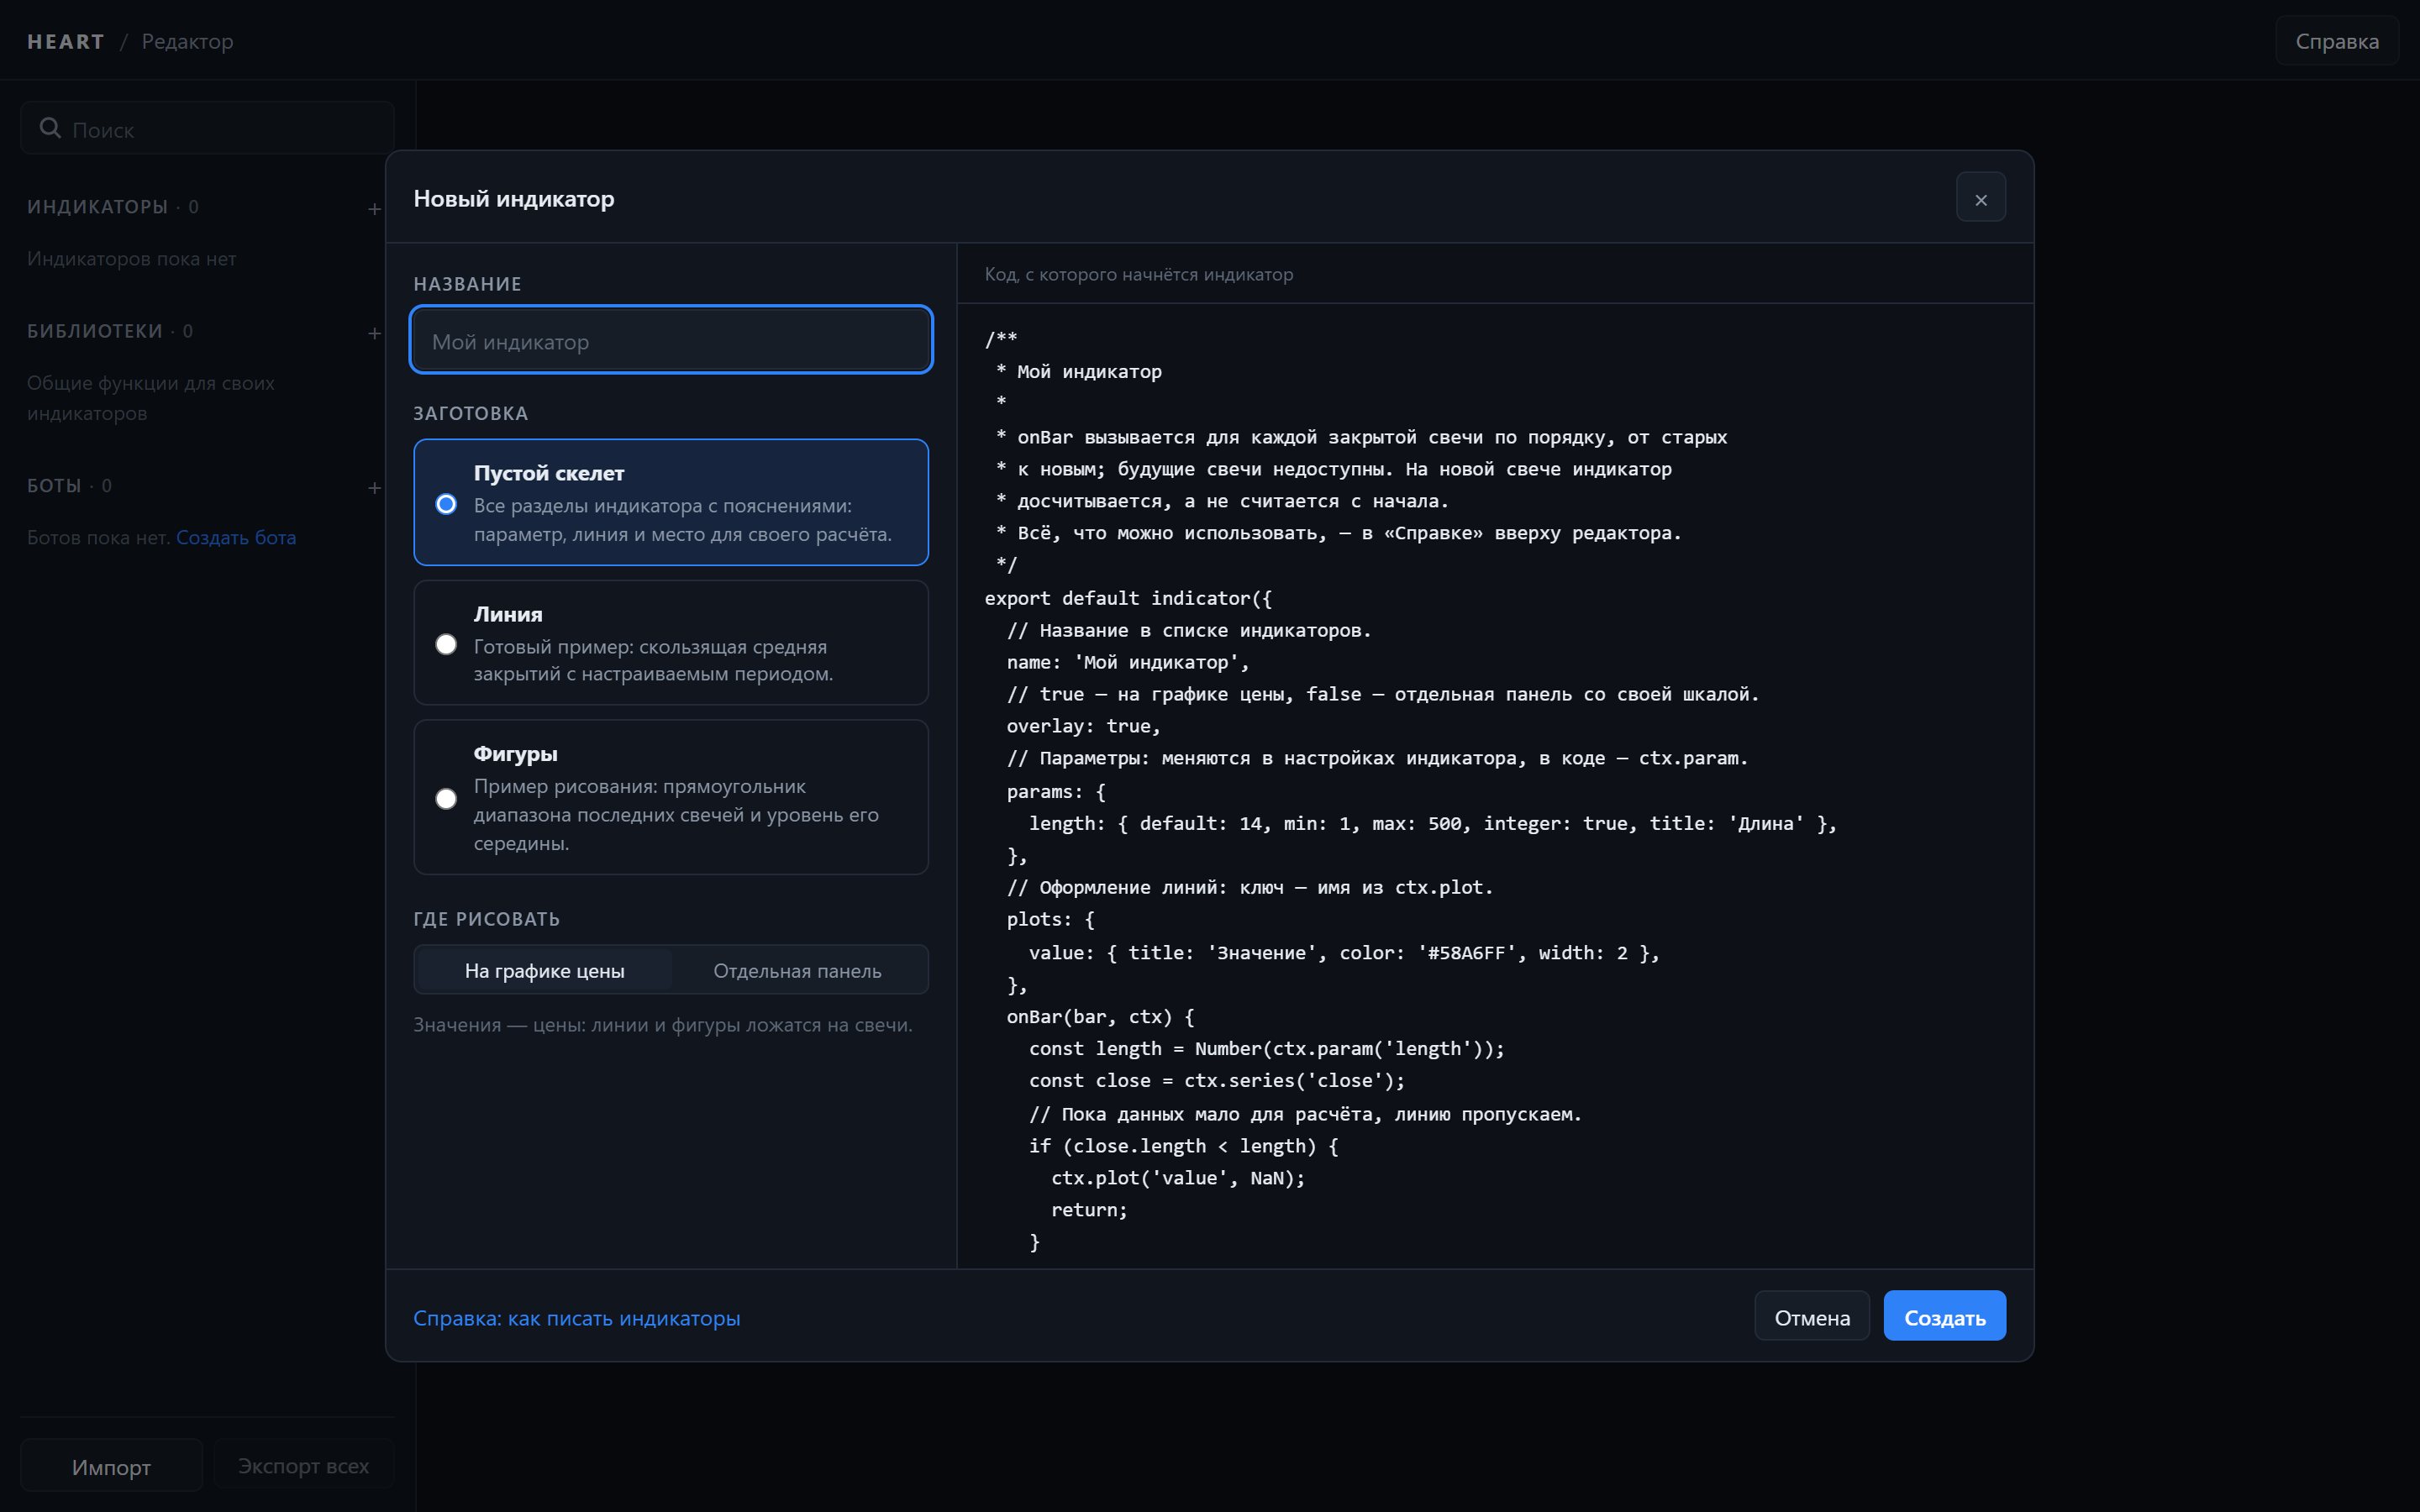Click code line "onBar(bar, ctx) {"

click(1100, 1017)
